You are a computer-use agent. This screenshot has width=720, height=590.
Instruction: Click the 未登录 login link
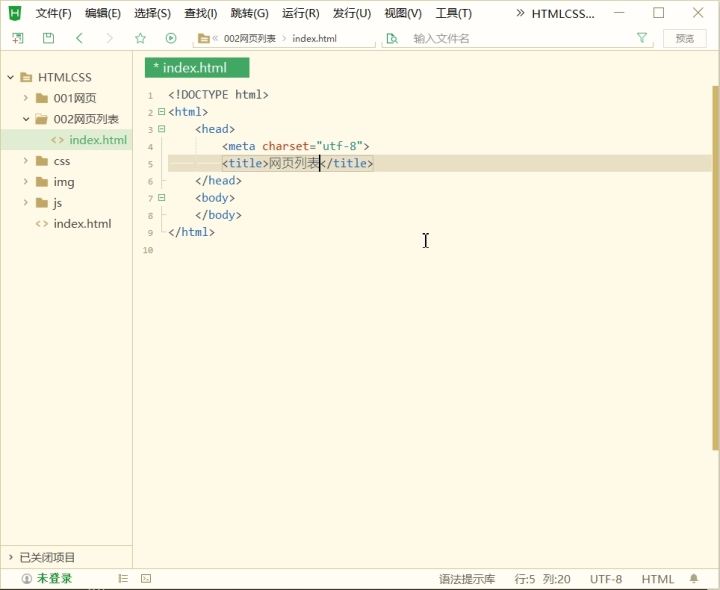54,579
